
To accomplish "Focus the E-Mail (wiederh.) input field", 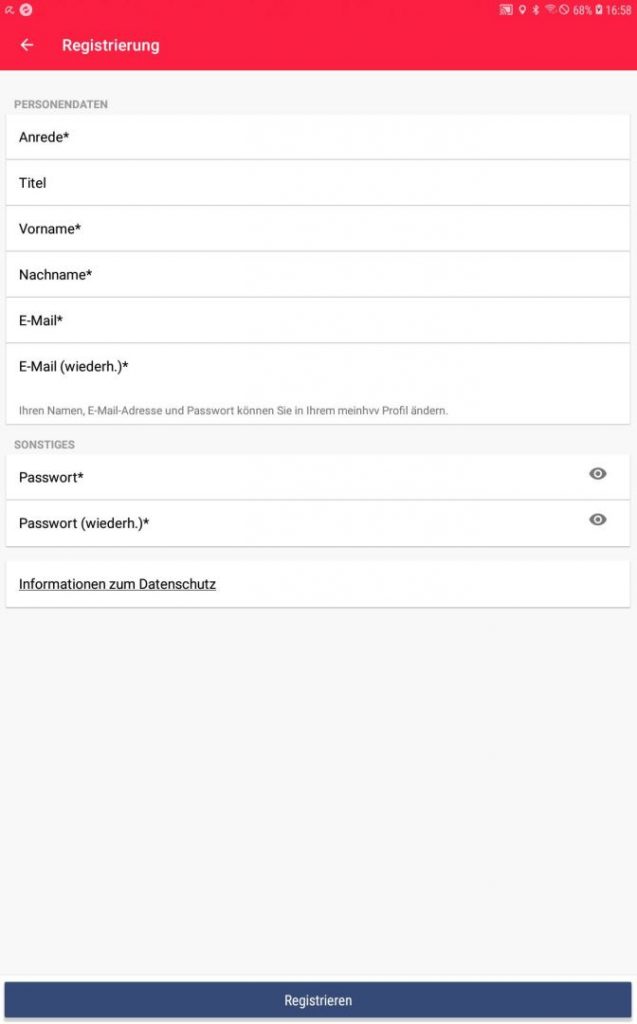I will coord(318,366).
